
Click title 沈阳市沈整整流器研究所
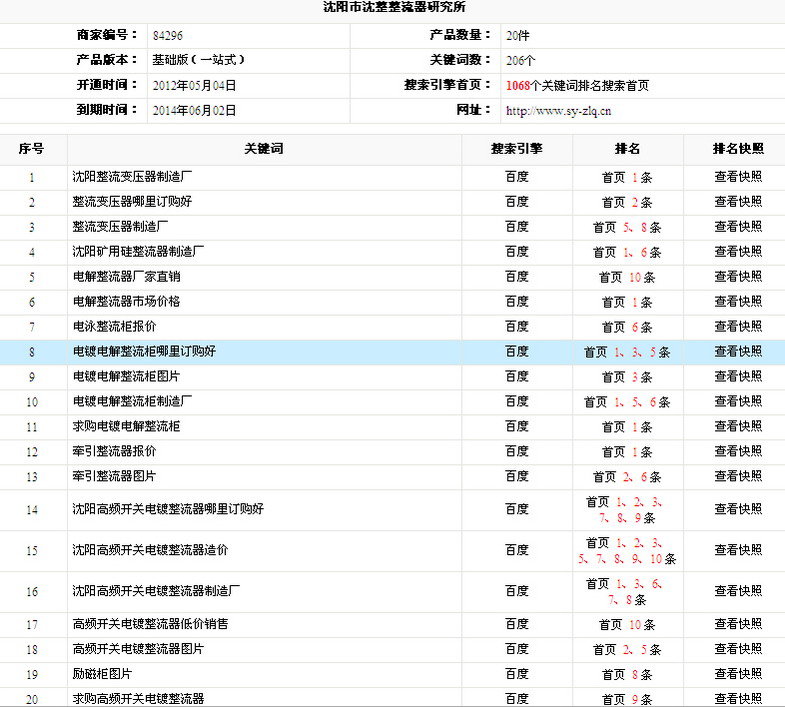[x=394, y=7]
